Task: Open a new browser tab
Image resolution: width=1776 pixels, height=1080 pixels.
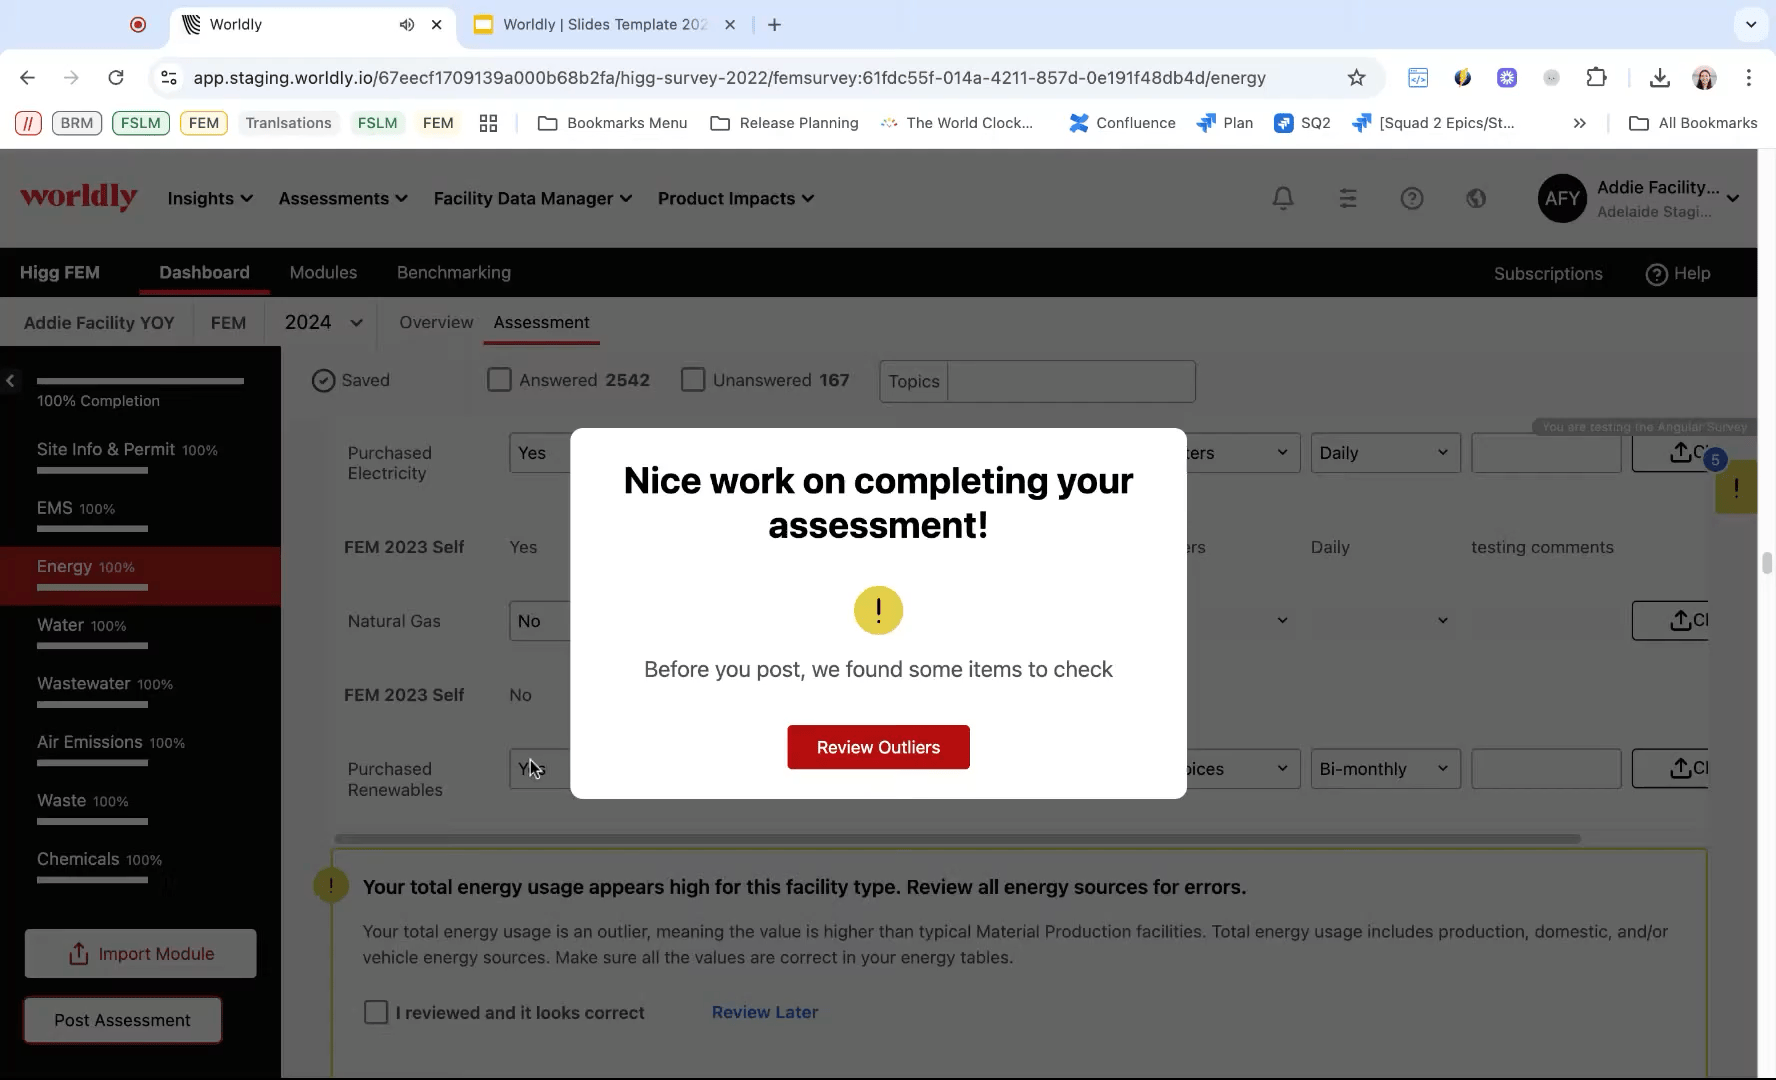Action: (774, 25)
